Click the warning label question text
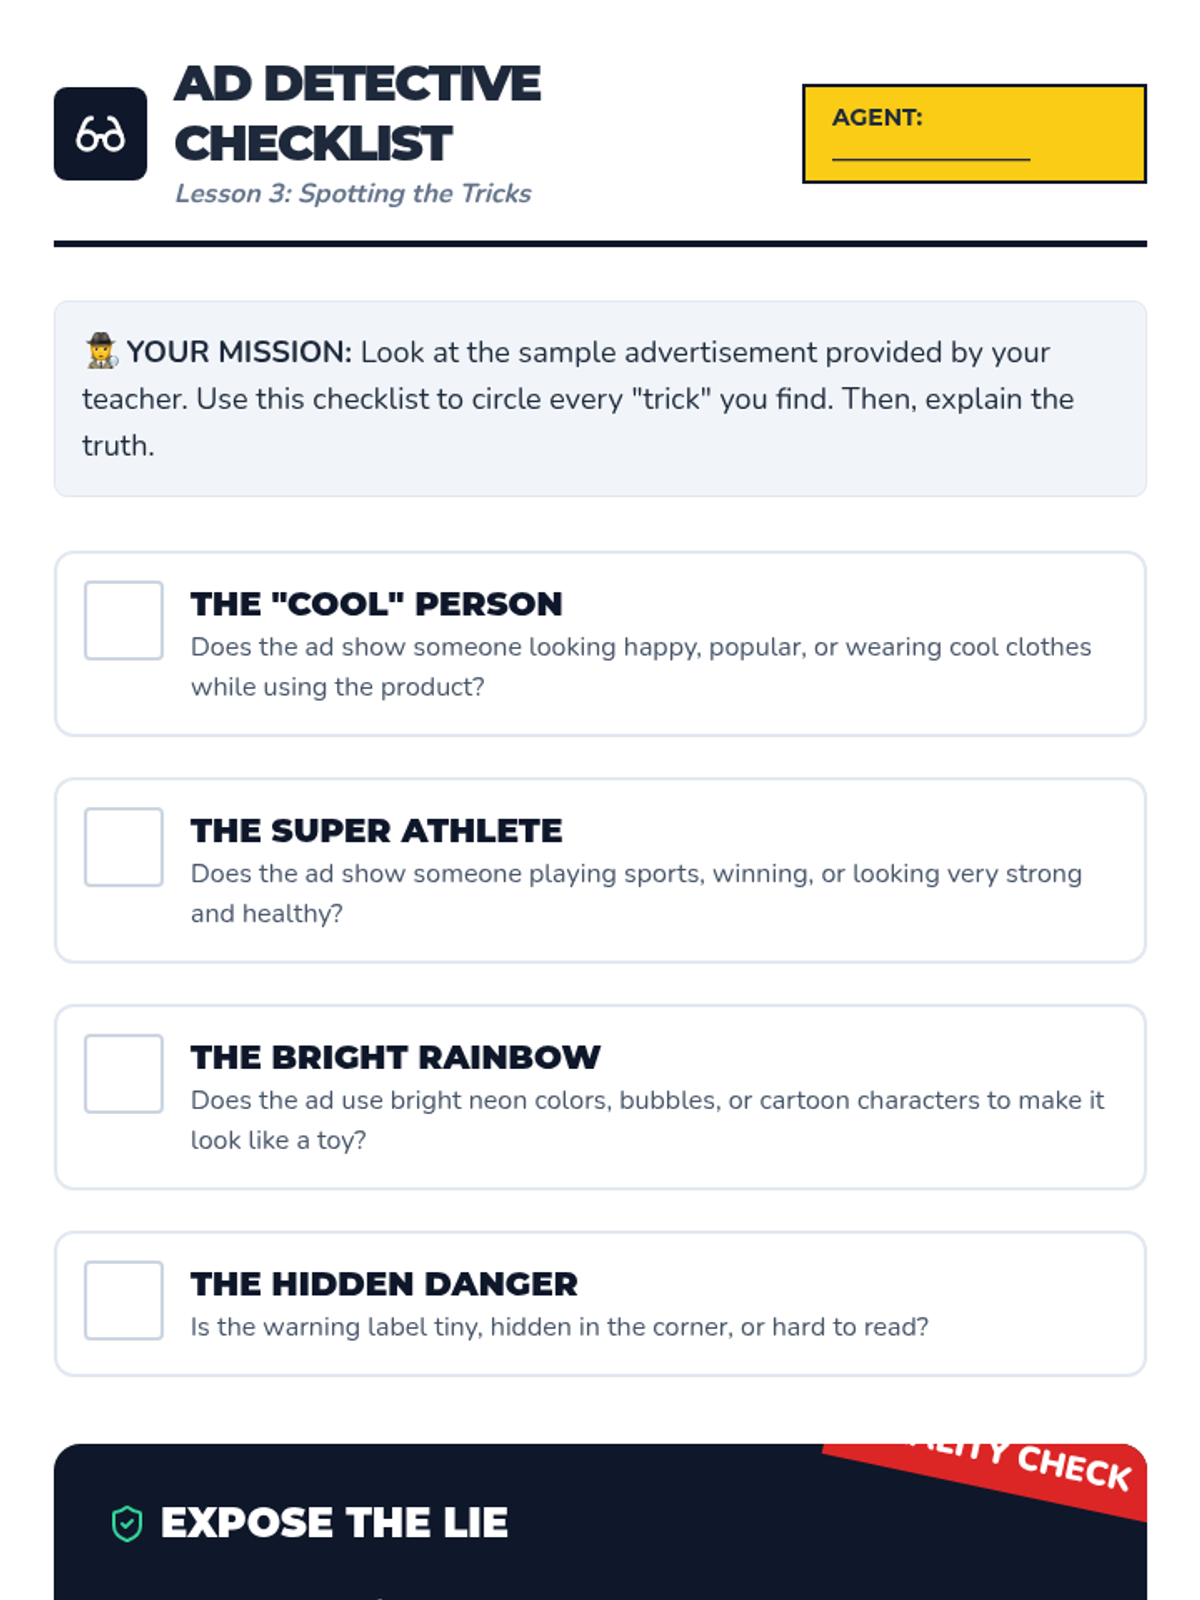This screenshot has height=1600, width=1200. point(559,1327)
